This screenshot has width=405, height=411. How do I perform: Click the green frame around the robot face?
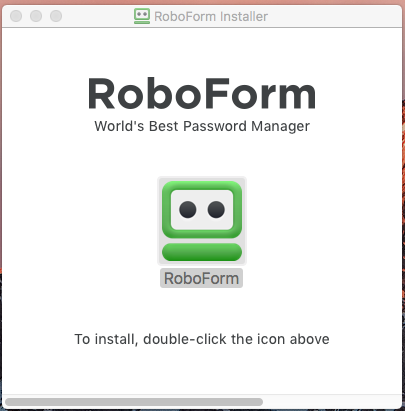[202, 185]
